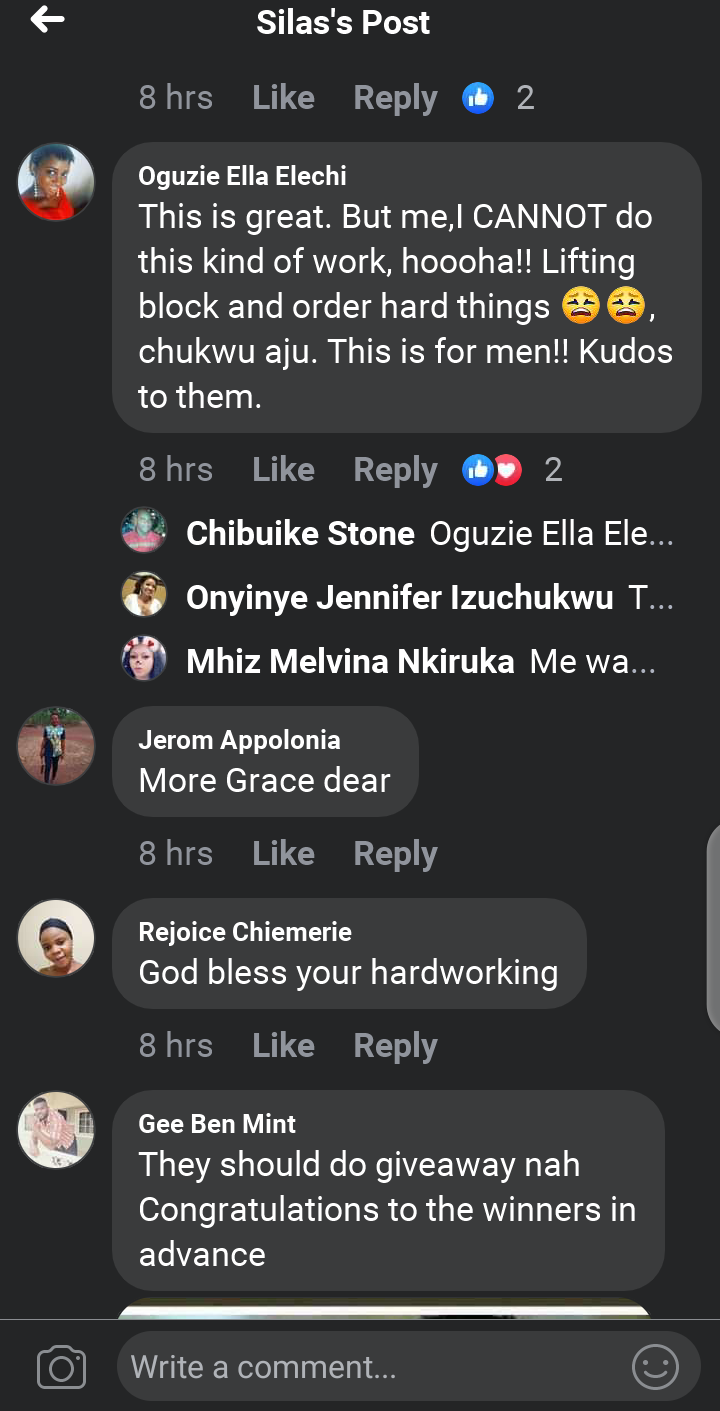Image resolution: width=720 pixels, height=1411 pixels.
Task: Open Jerom Appolonia's profile picture
Action: 56,746
